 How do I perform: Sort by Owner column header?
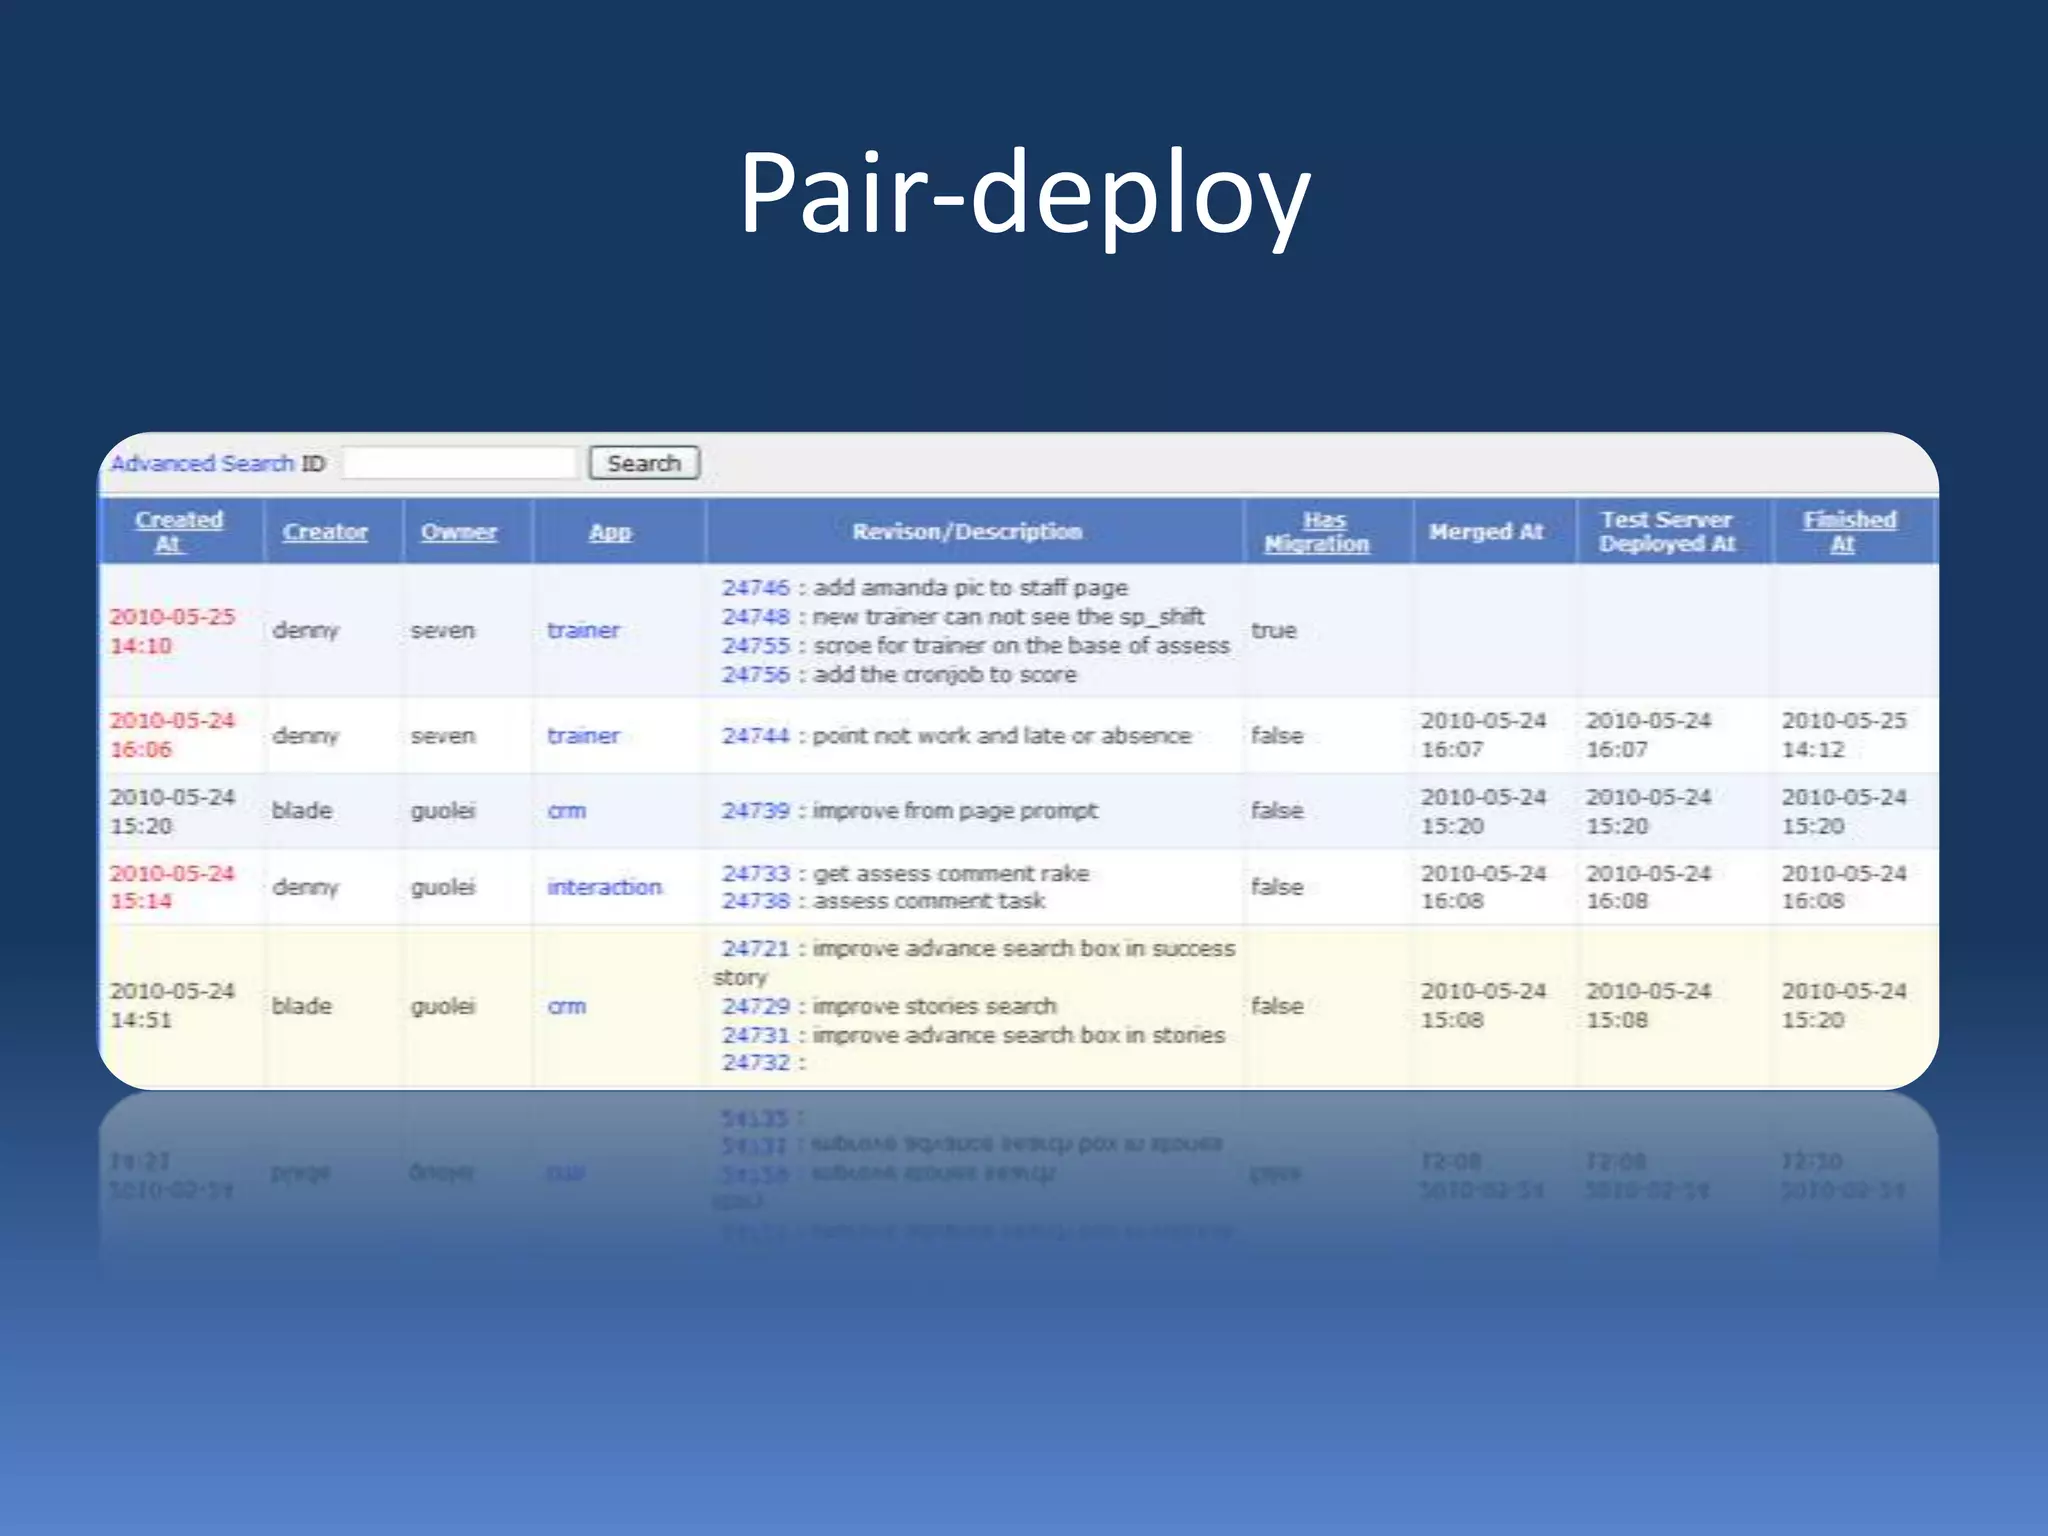pyautogui.click(x=458, y=532)
